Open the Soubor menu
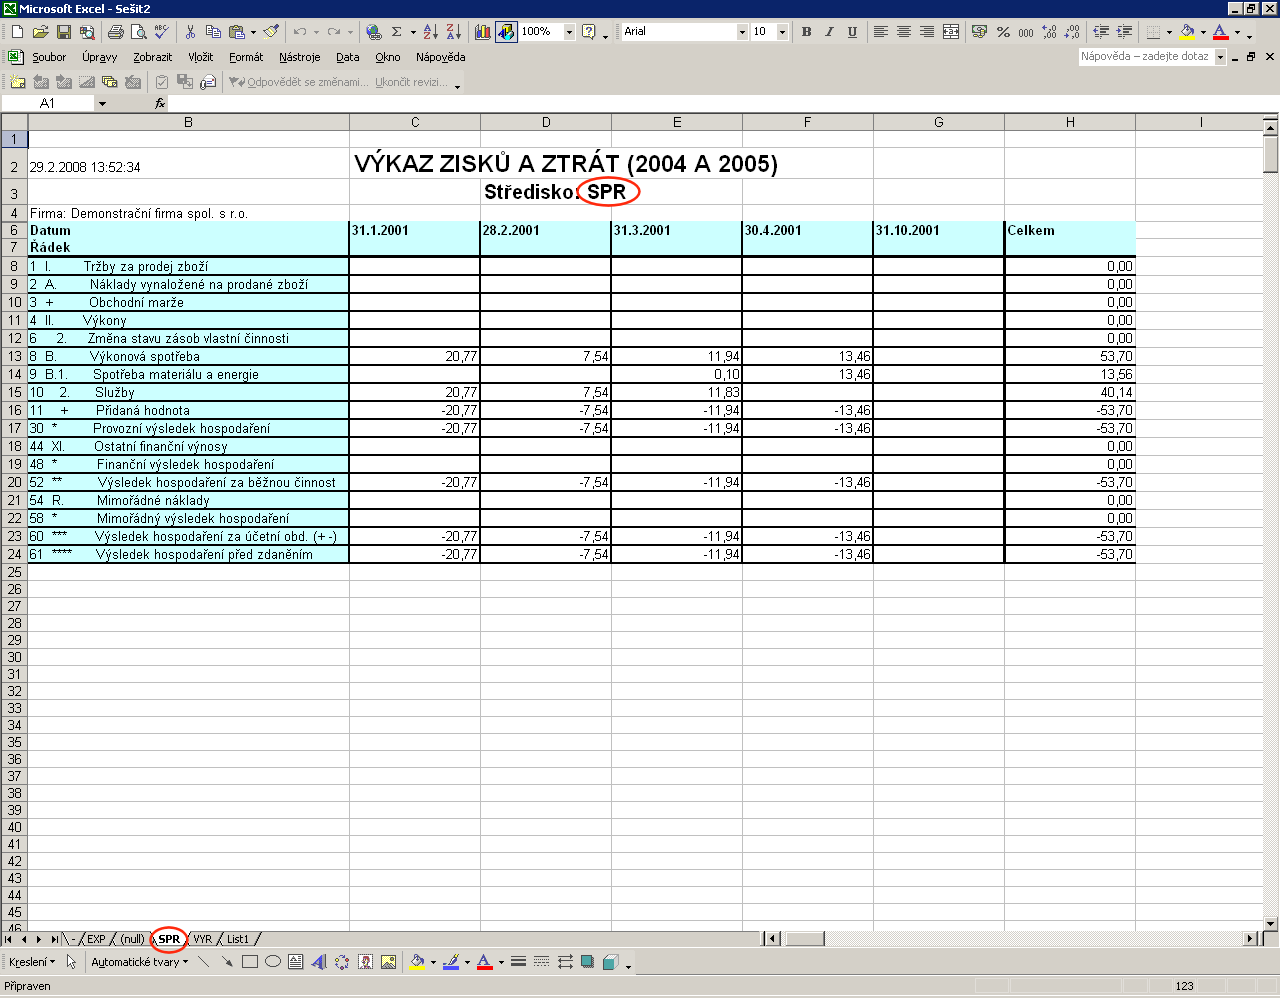Screen dimensions: 1280x998 (x=49, y=57)
